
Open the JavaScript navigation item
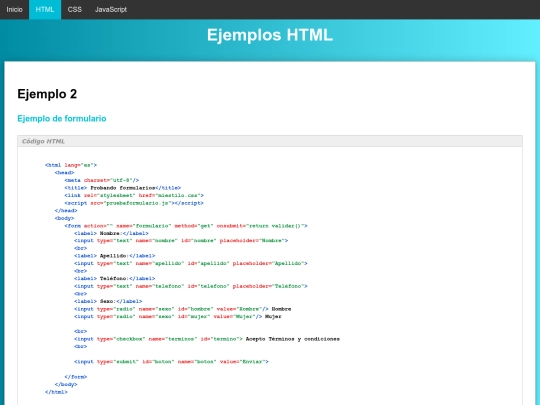(111, 9)
